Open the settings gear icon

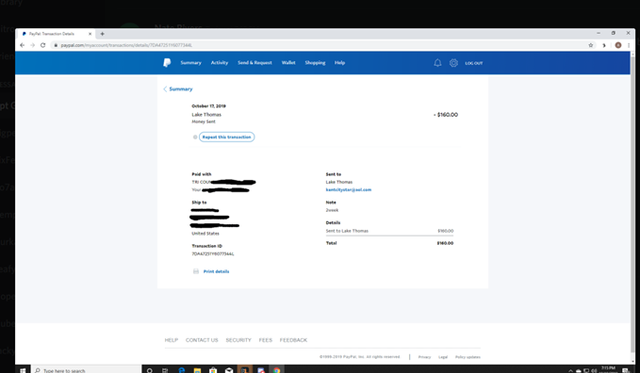pos(453,63)
